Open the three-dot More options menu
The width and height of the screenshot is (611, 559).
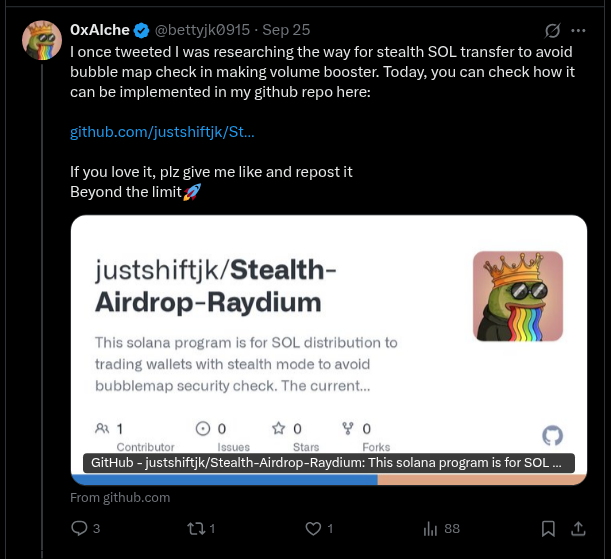578,31
